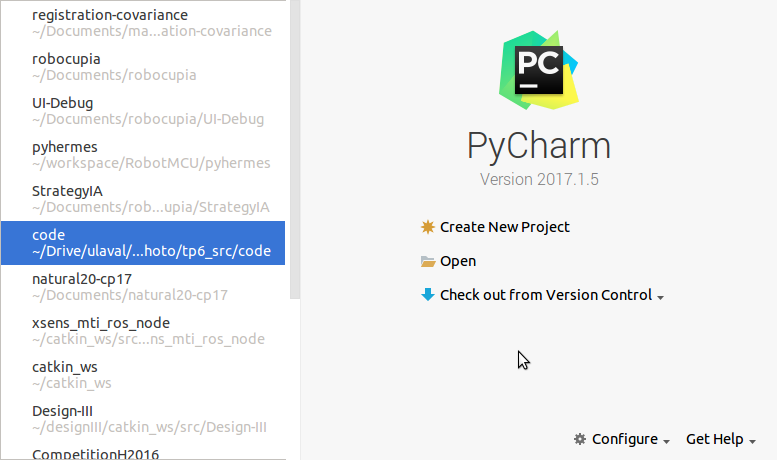Click the path ~/designIII/catkin_ws/src/Design-III

pyautogui.click(x=149, y=427)
